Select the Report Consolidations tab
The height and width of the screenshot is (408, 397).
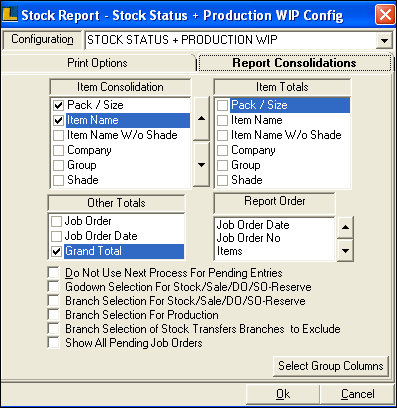click(294, 63)
